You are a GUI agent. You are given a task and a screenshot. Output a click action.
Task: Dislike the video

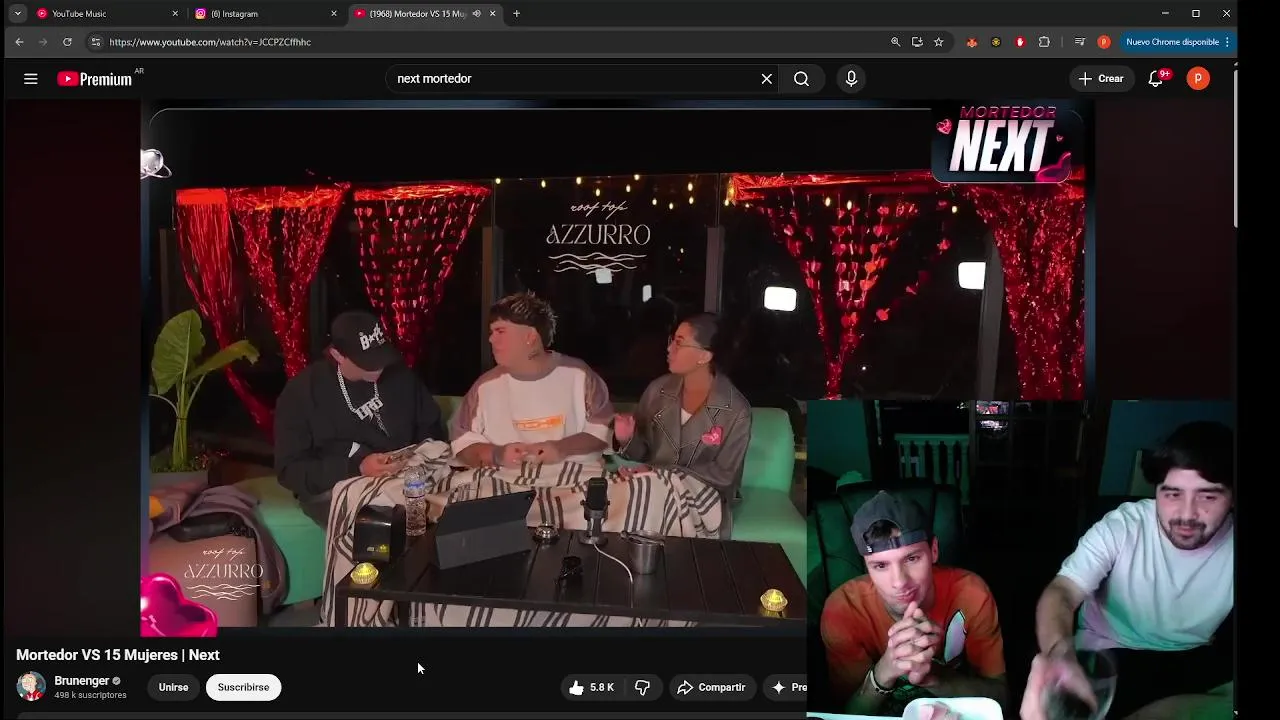(x=643, y=687)
